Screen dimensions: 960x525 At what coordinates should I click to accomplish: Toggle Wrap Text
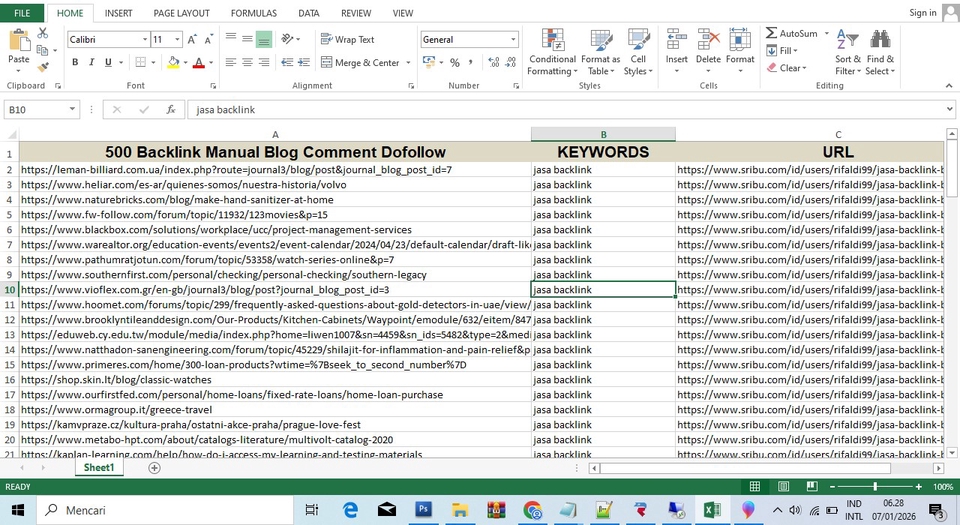coord(348,39)
